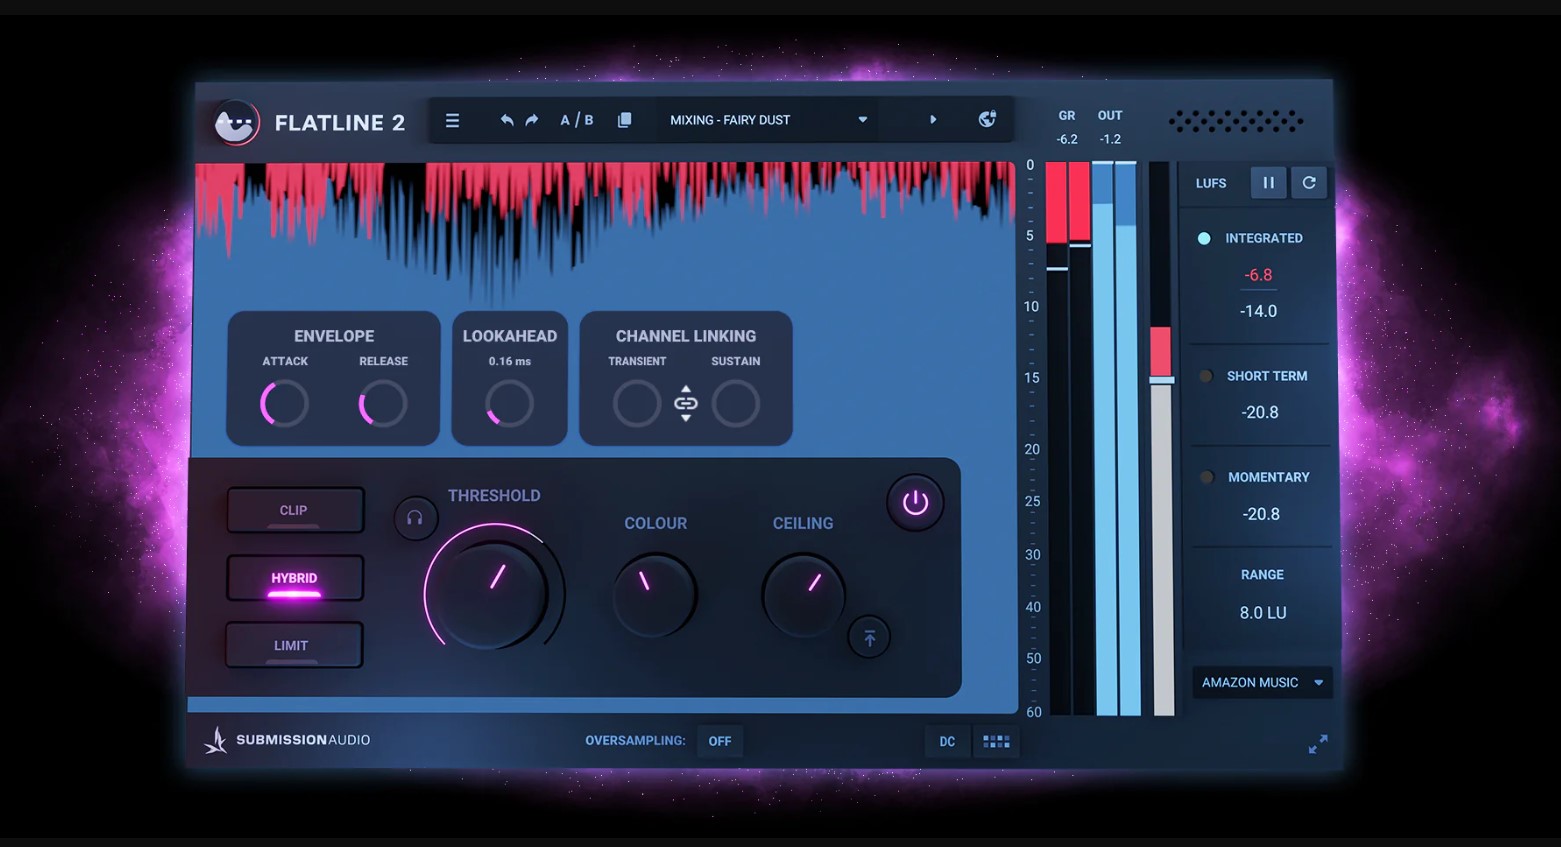Screen dimensions: 1561x847
Task: Click the integrated reading -6.8
Action: pyautogui.click(x=1258, y=275)
